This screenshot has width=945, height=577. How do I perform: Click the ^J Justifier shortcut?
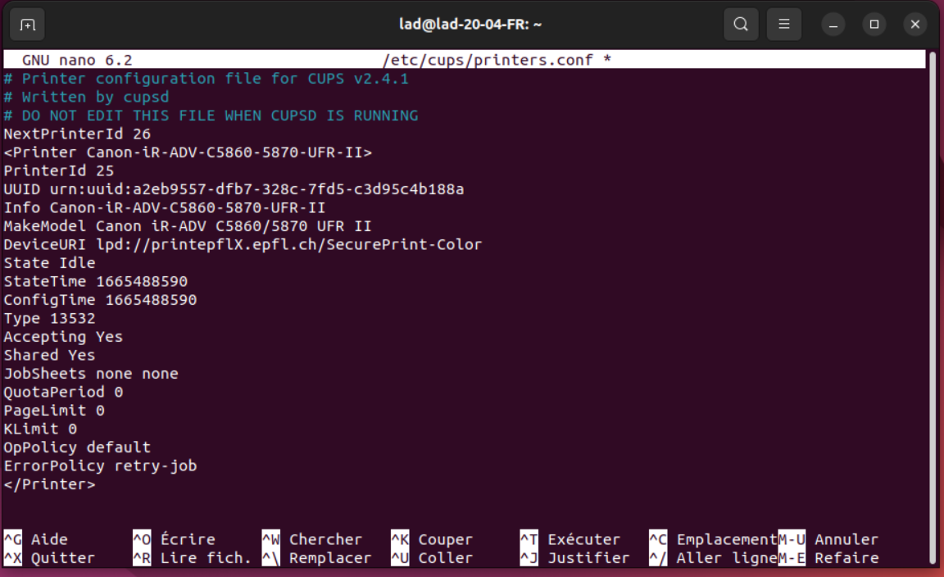click(575, 558)
